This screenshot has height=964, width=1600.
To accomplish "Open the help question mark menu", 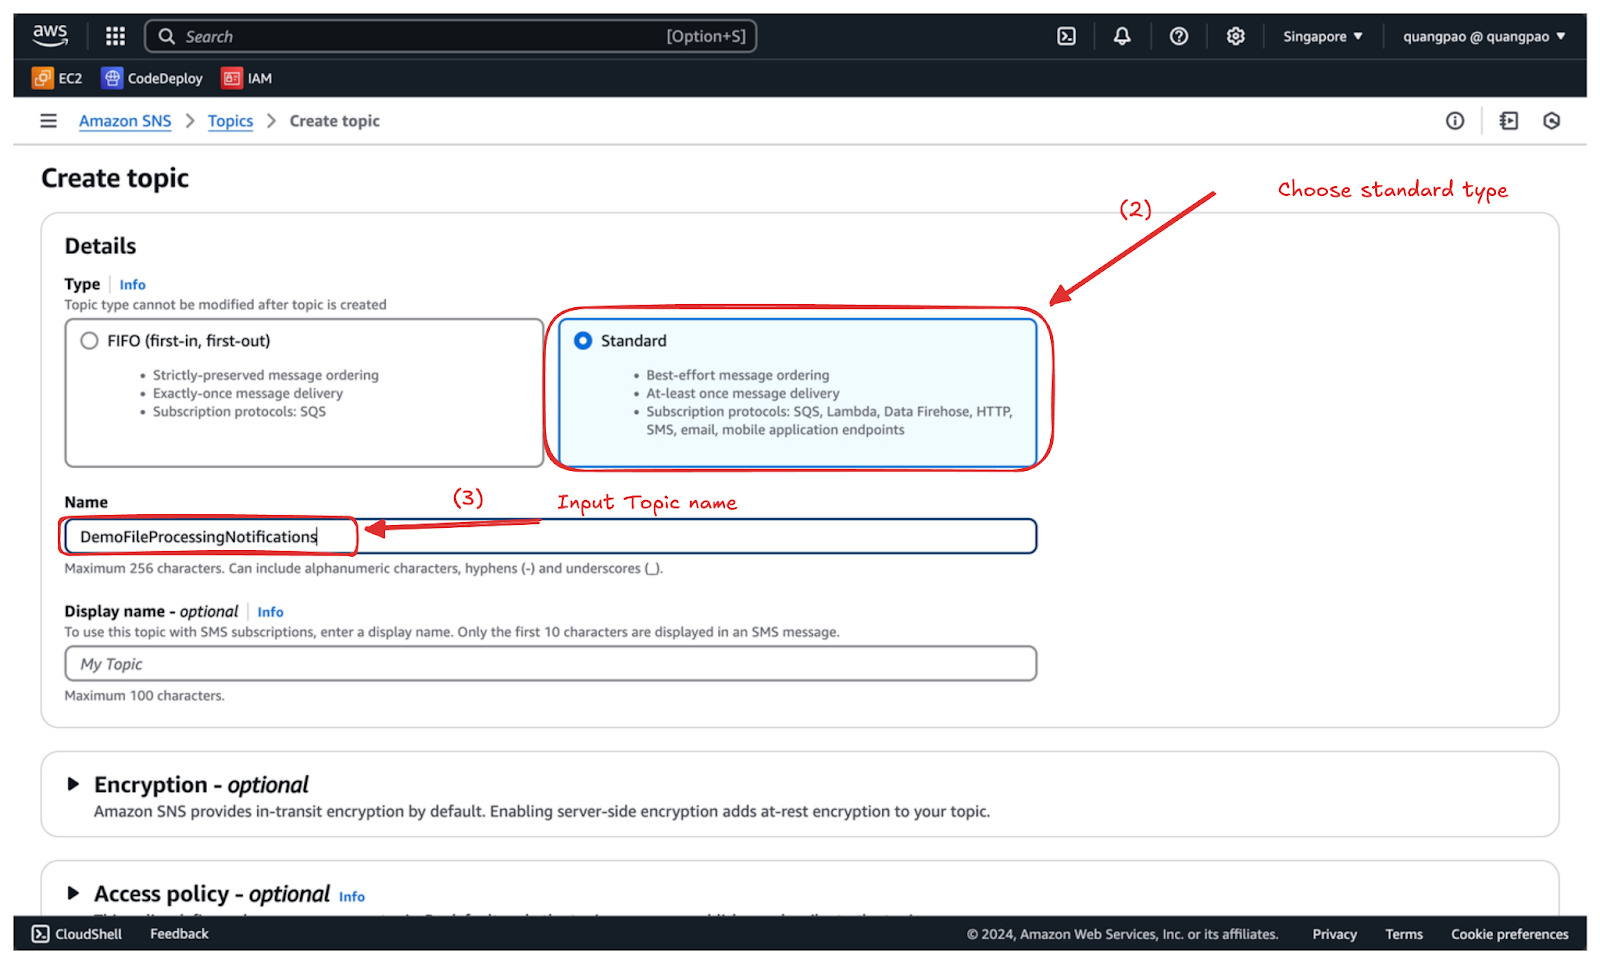I will coord(1179,36).
